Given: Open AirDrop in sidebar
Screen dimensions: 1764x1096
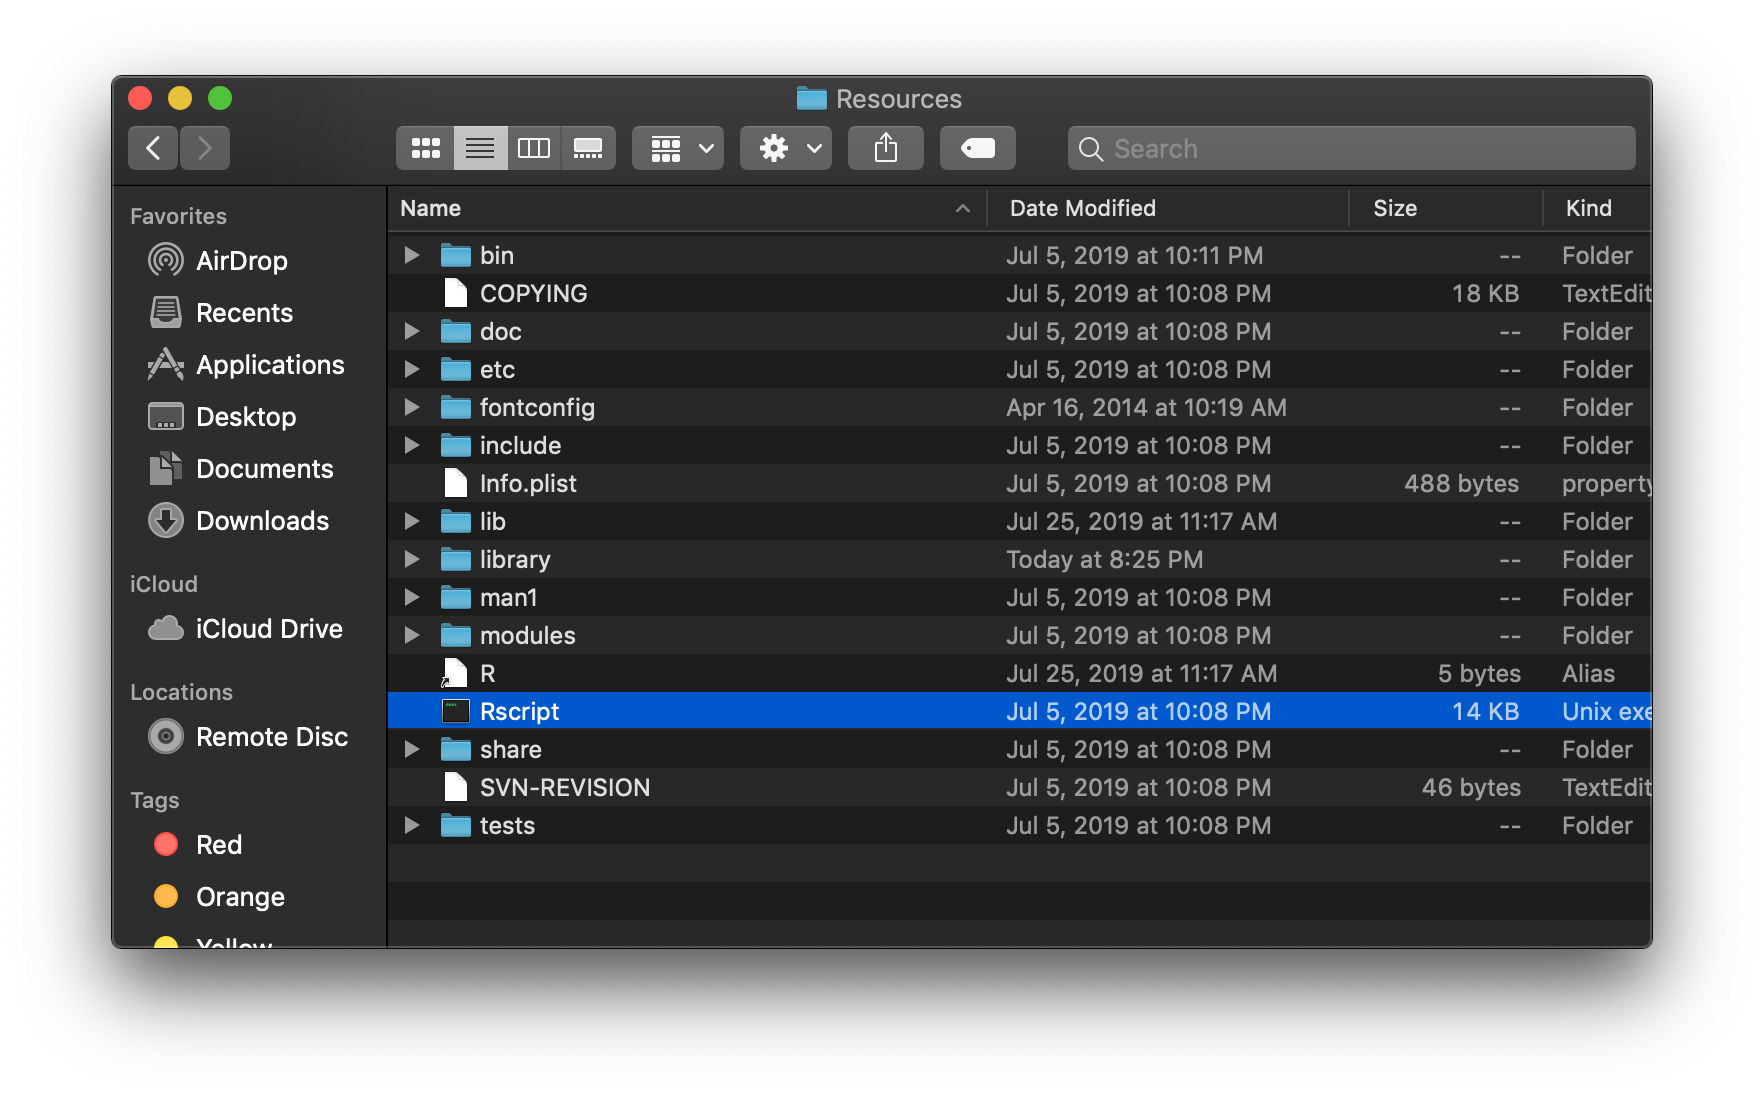Looking at the screenshot, I should pyautogui.click(x=241, y=261).
